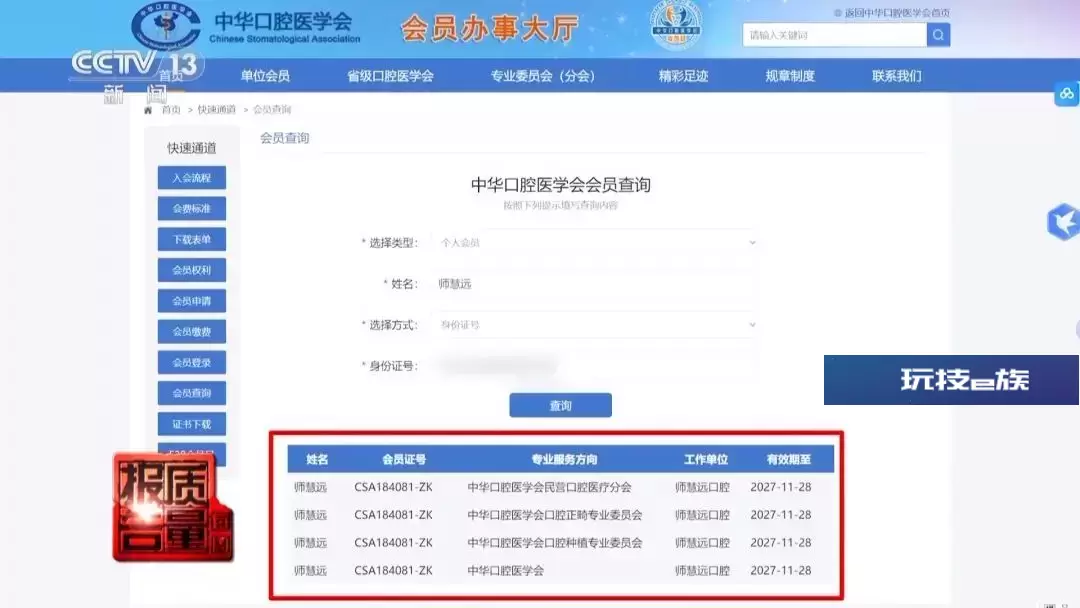Click 2027-11-28 in the 民营口腔医疗分会 row
The width and height of the screenshot is (1080, 608).
(x=781, y=488)
